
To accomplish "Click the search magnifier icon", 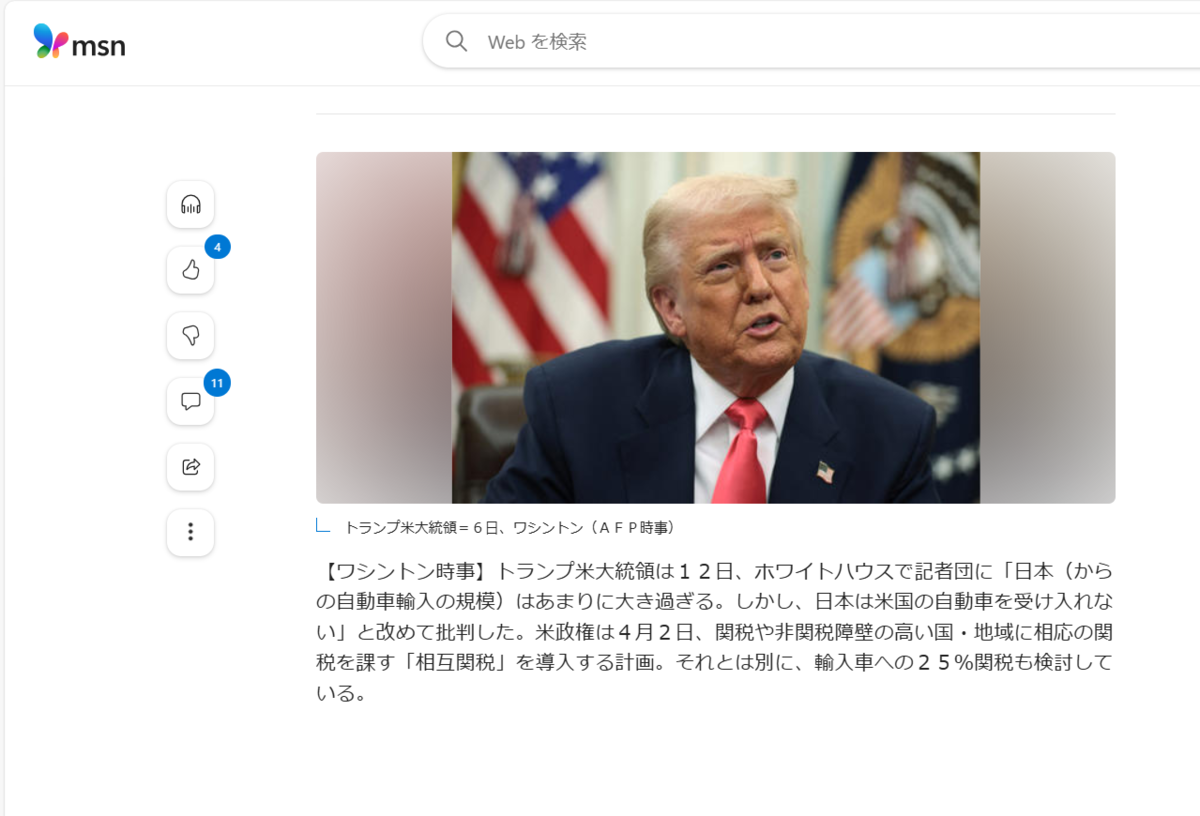I will (456, 41).
